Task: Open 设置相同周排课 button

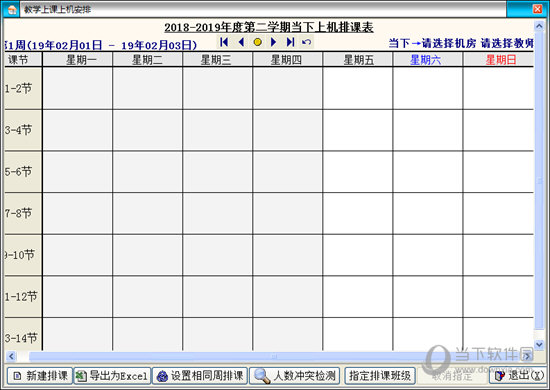Action: (200, 376)
